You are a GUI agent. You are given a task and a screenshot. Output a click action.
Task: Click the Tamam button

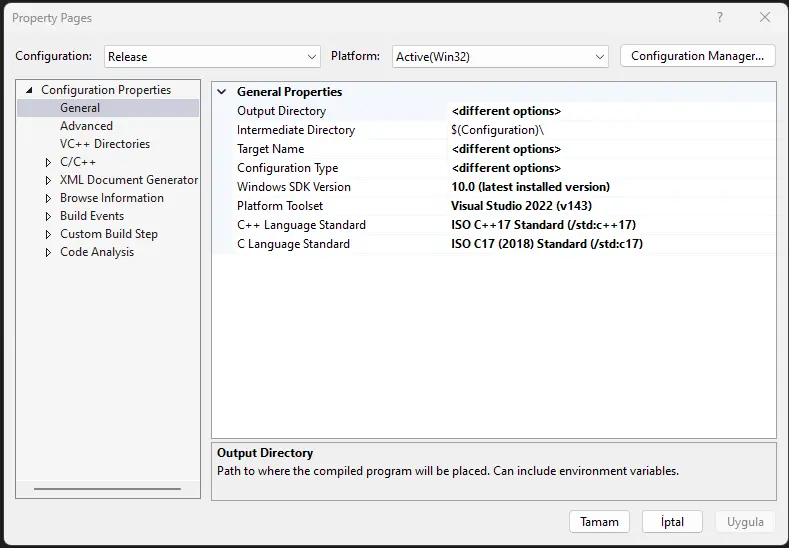[600, 522]
